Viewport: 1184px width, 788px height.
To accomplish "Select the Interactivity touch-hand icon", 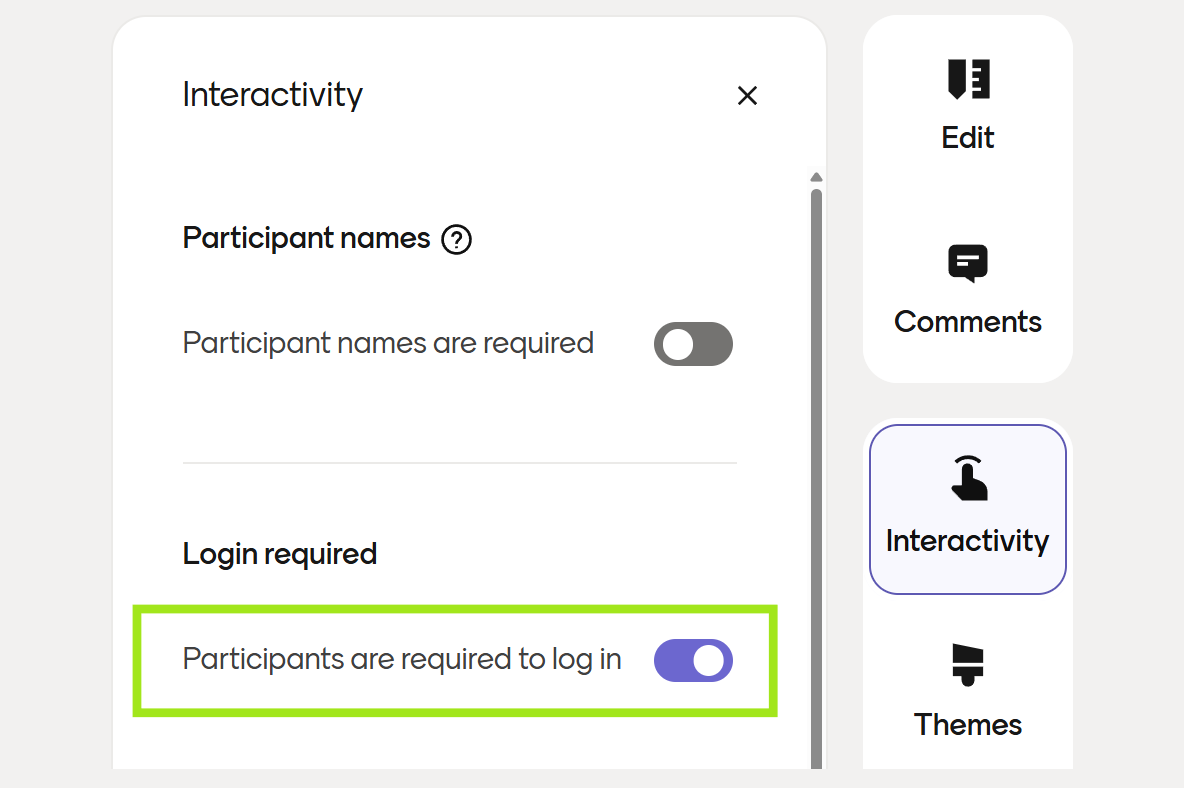I will click(x=968, y=478).
